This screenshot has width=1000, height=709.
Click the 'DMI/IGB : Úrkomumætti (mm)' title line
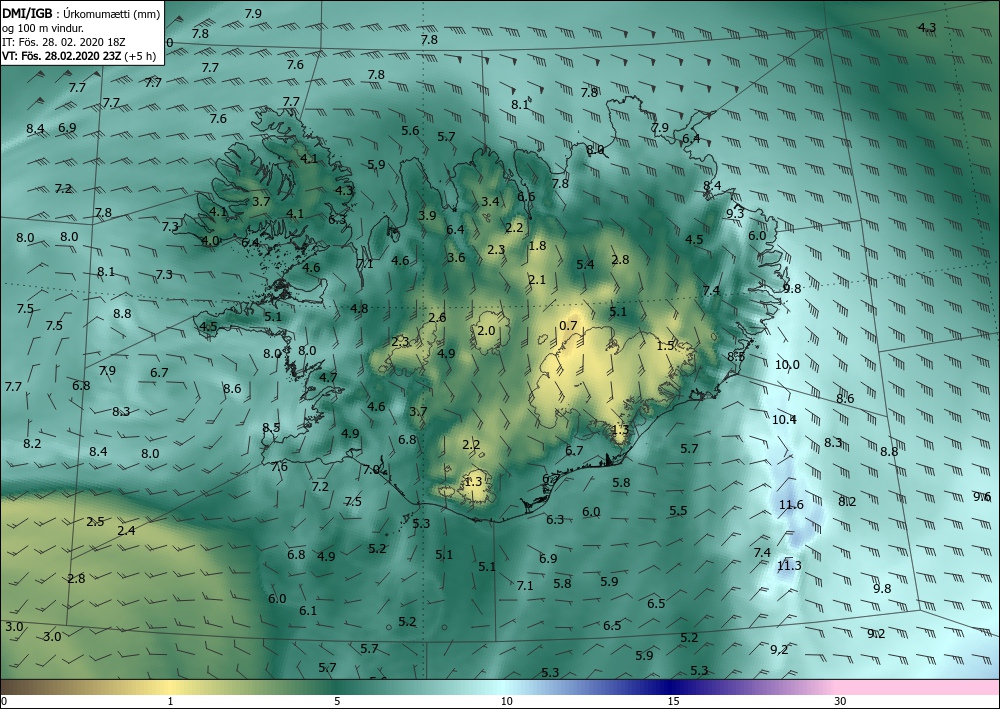(x=81, y=15)
